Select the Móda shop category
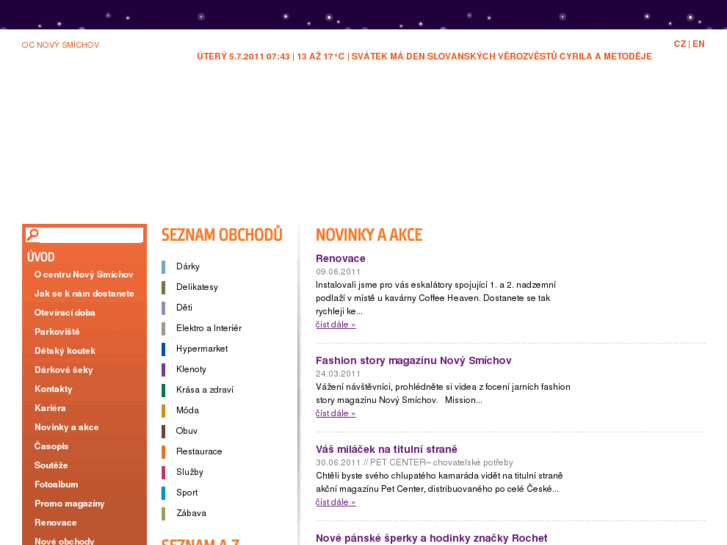Screen dimensions: 727x545 187,410
